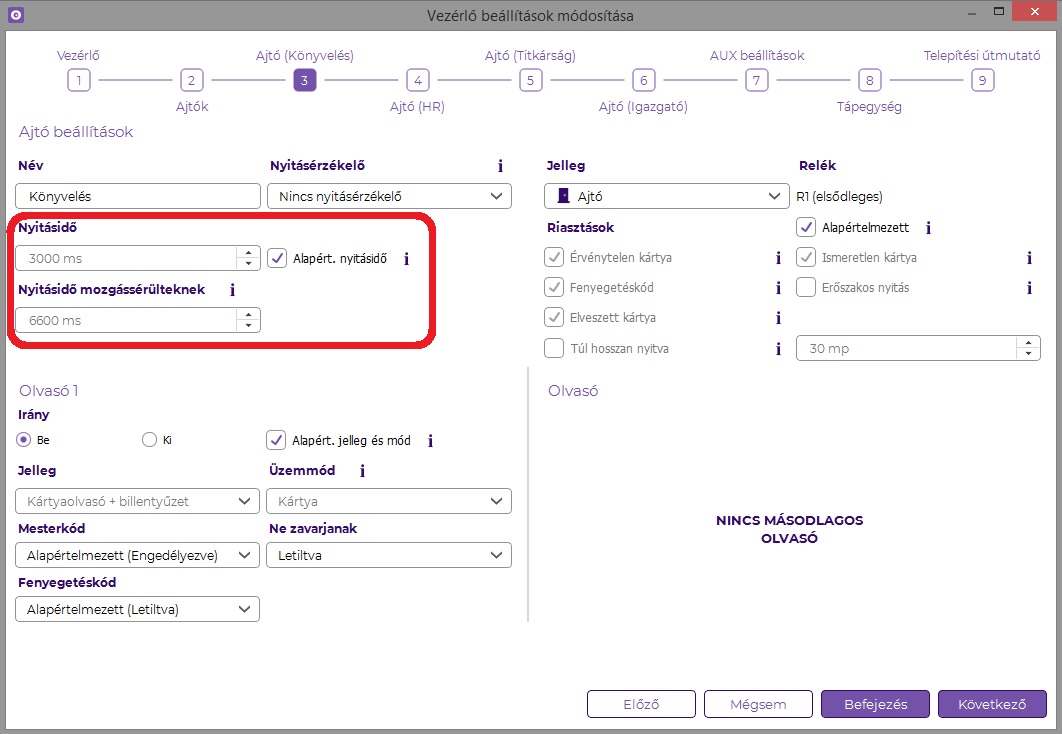This screenshot has width=1062, height=734.
Task: Increase the 30 mp timeout stepper
Action: pyautogui.click(x=1028, y=343)
